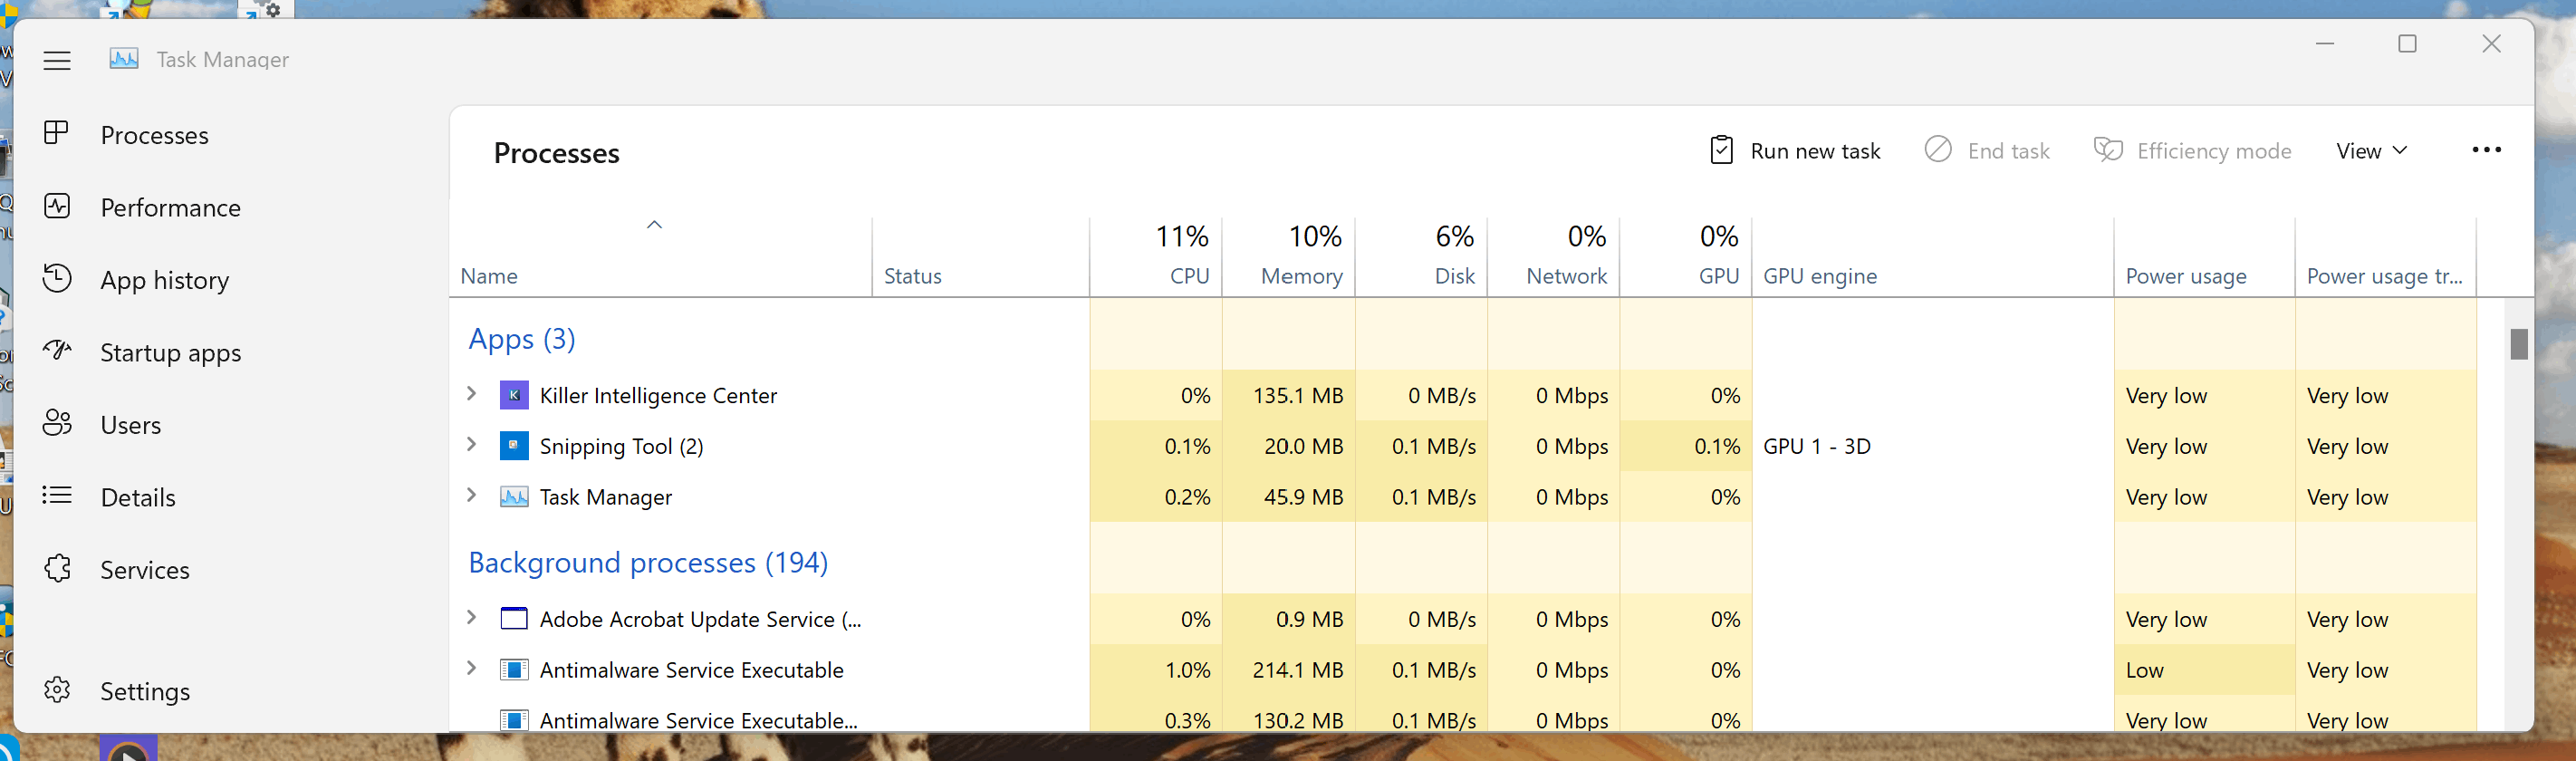
Task: Expand the Killer Intelligence Center process
Action: [472, 394]
